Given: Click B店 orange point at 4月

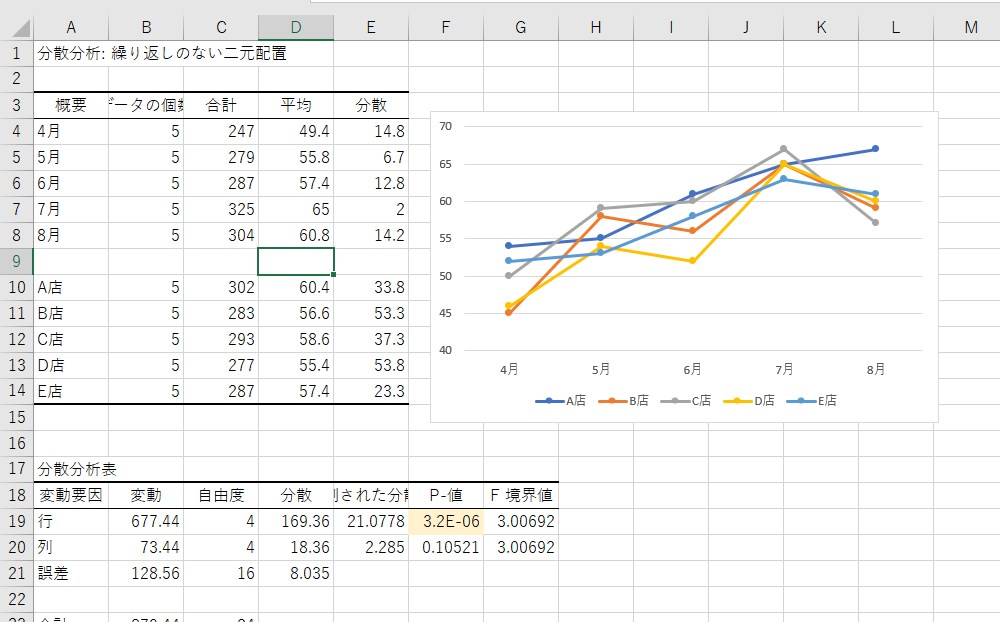Looking at the screenshot, I should (508, 313).
